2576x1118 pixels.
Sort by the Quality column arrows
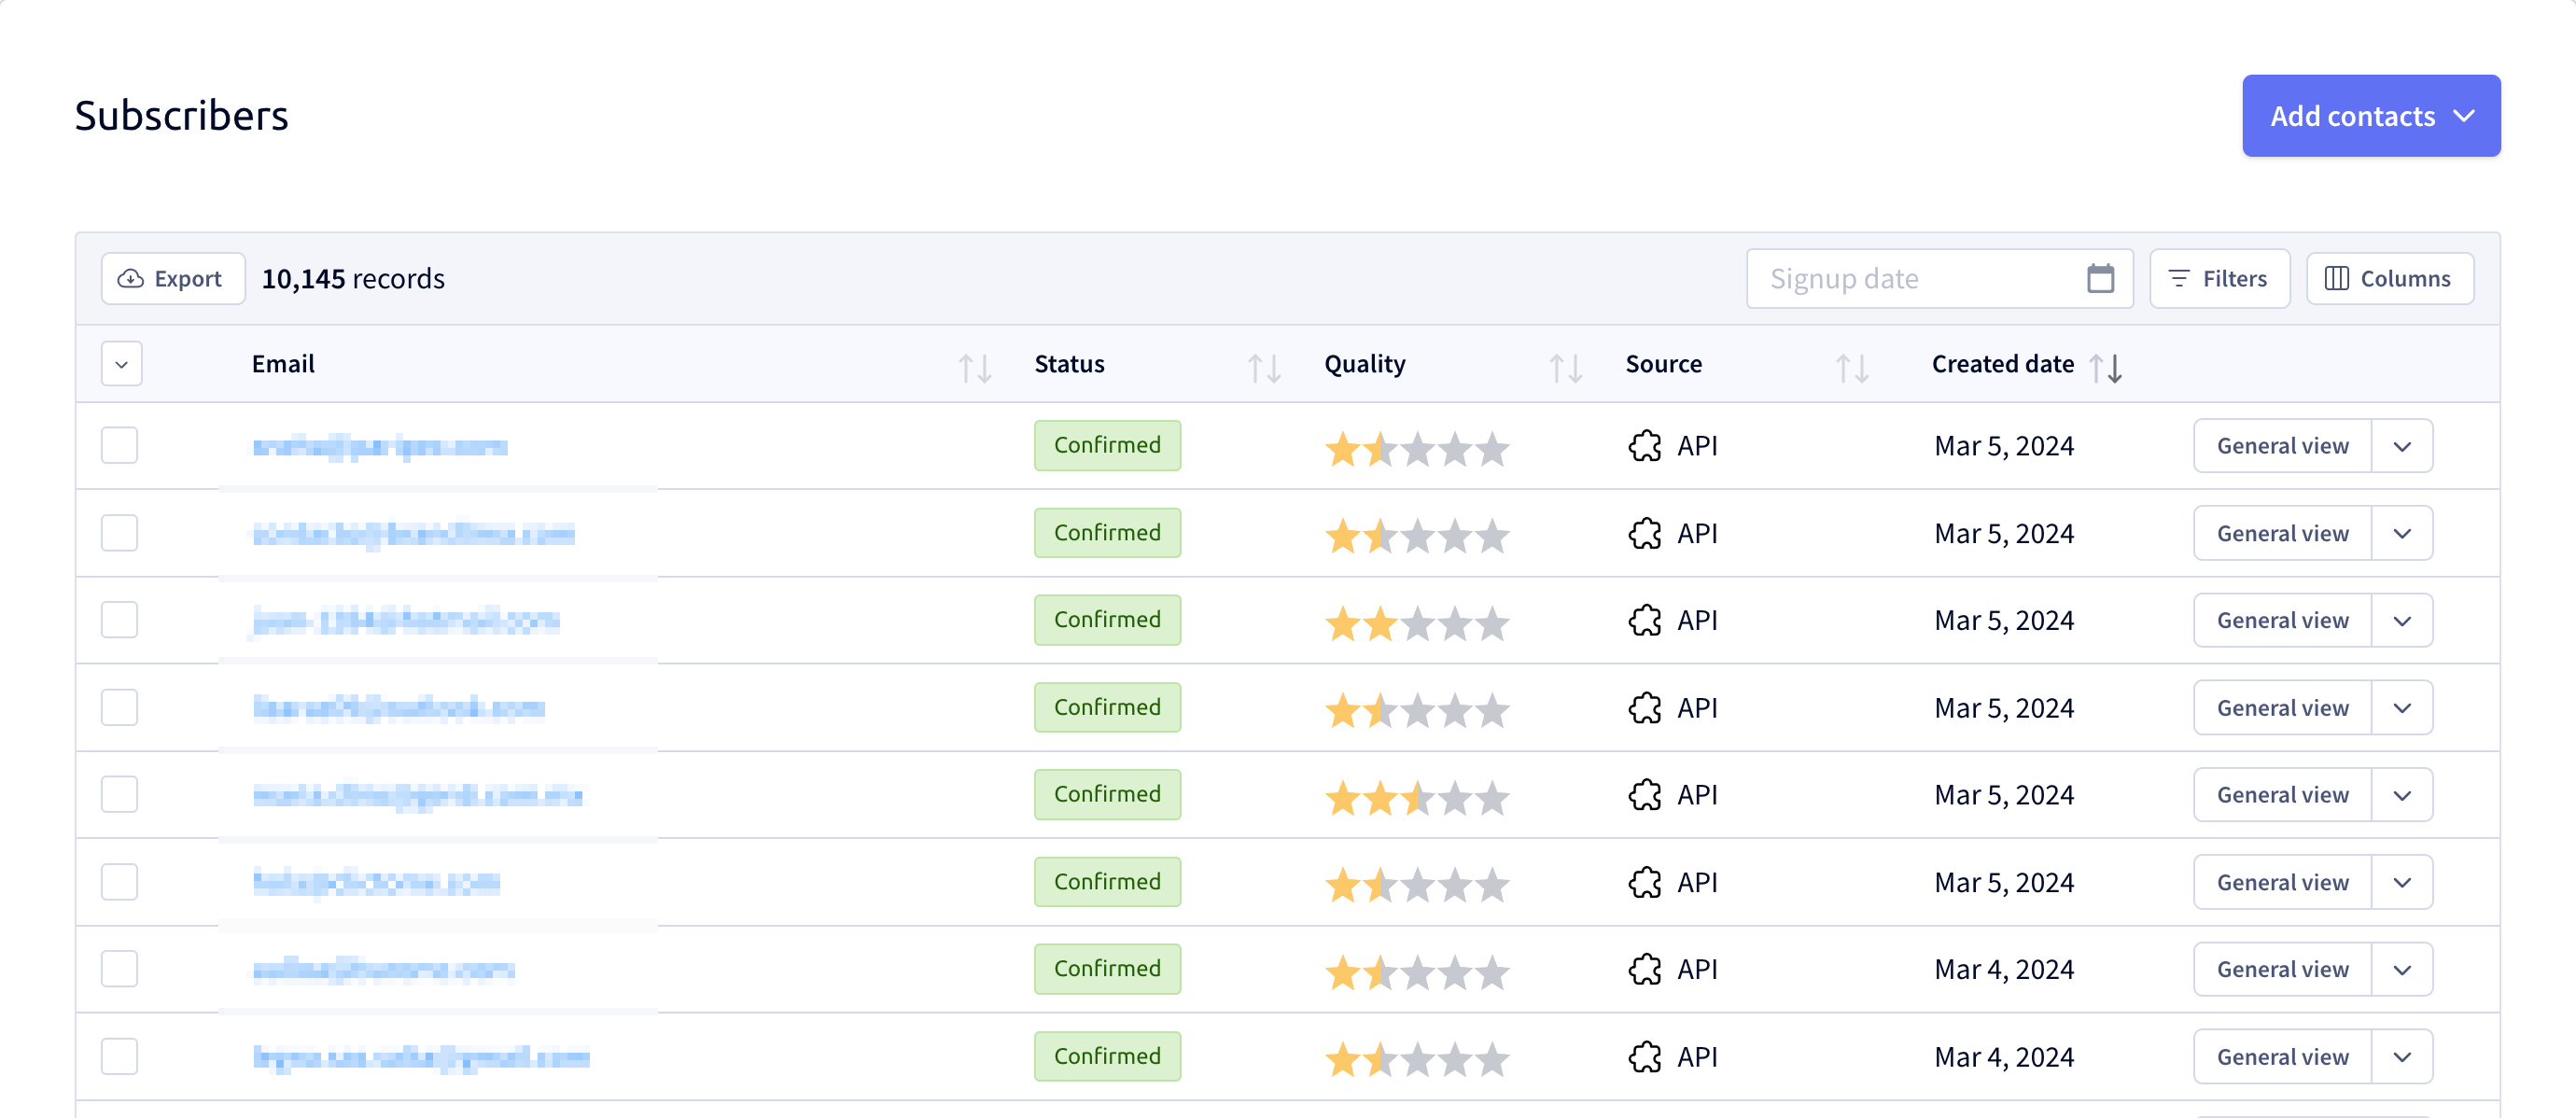point(1565,367)
